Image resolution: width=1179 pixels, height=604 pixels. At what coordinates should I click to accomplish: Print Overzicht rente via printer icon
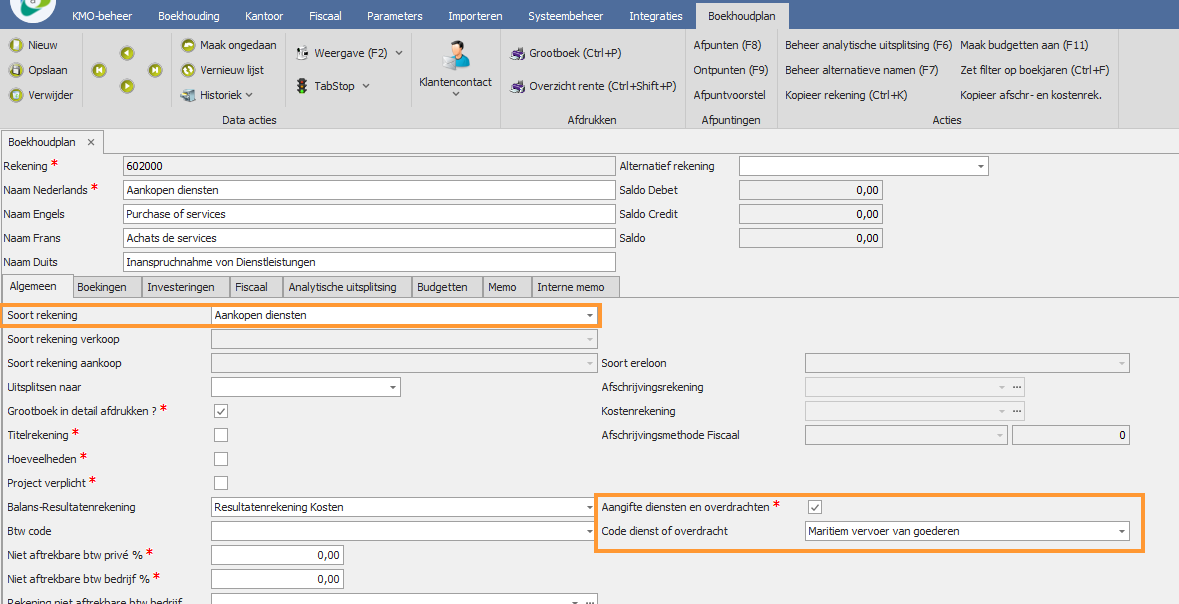517,86
